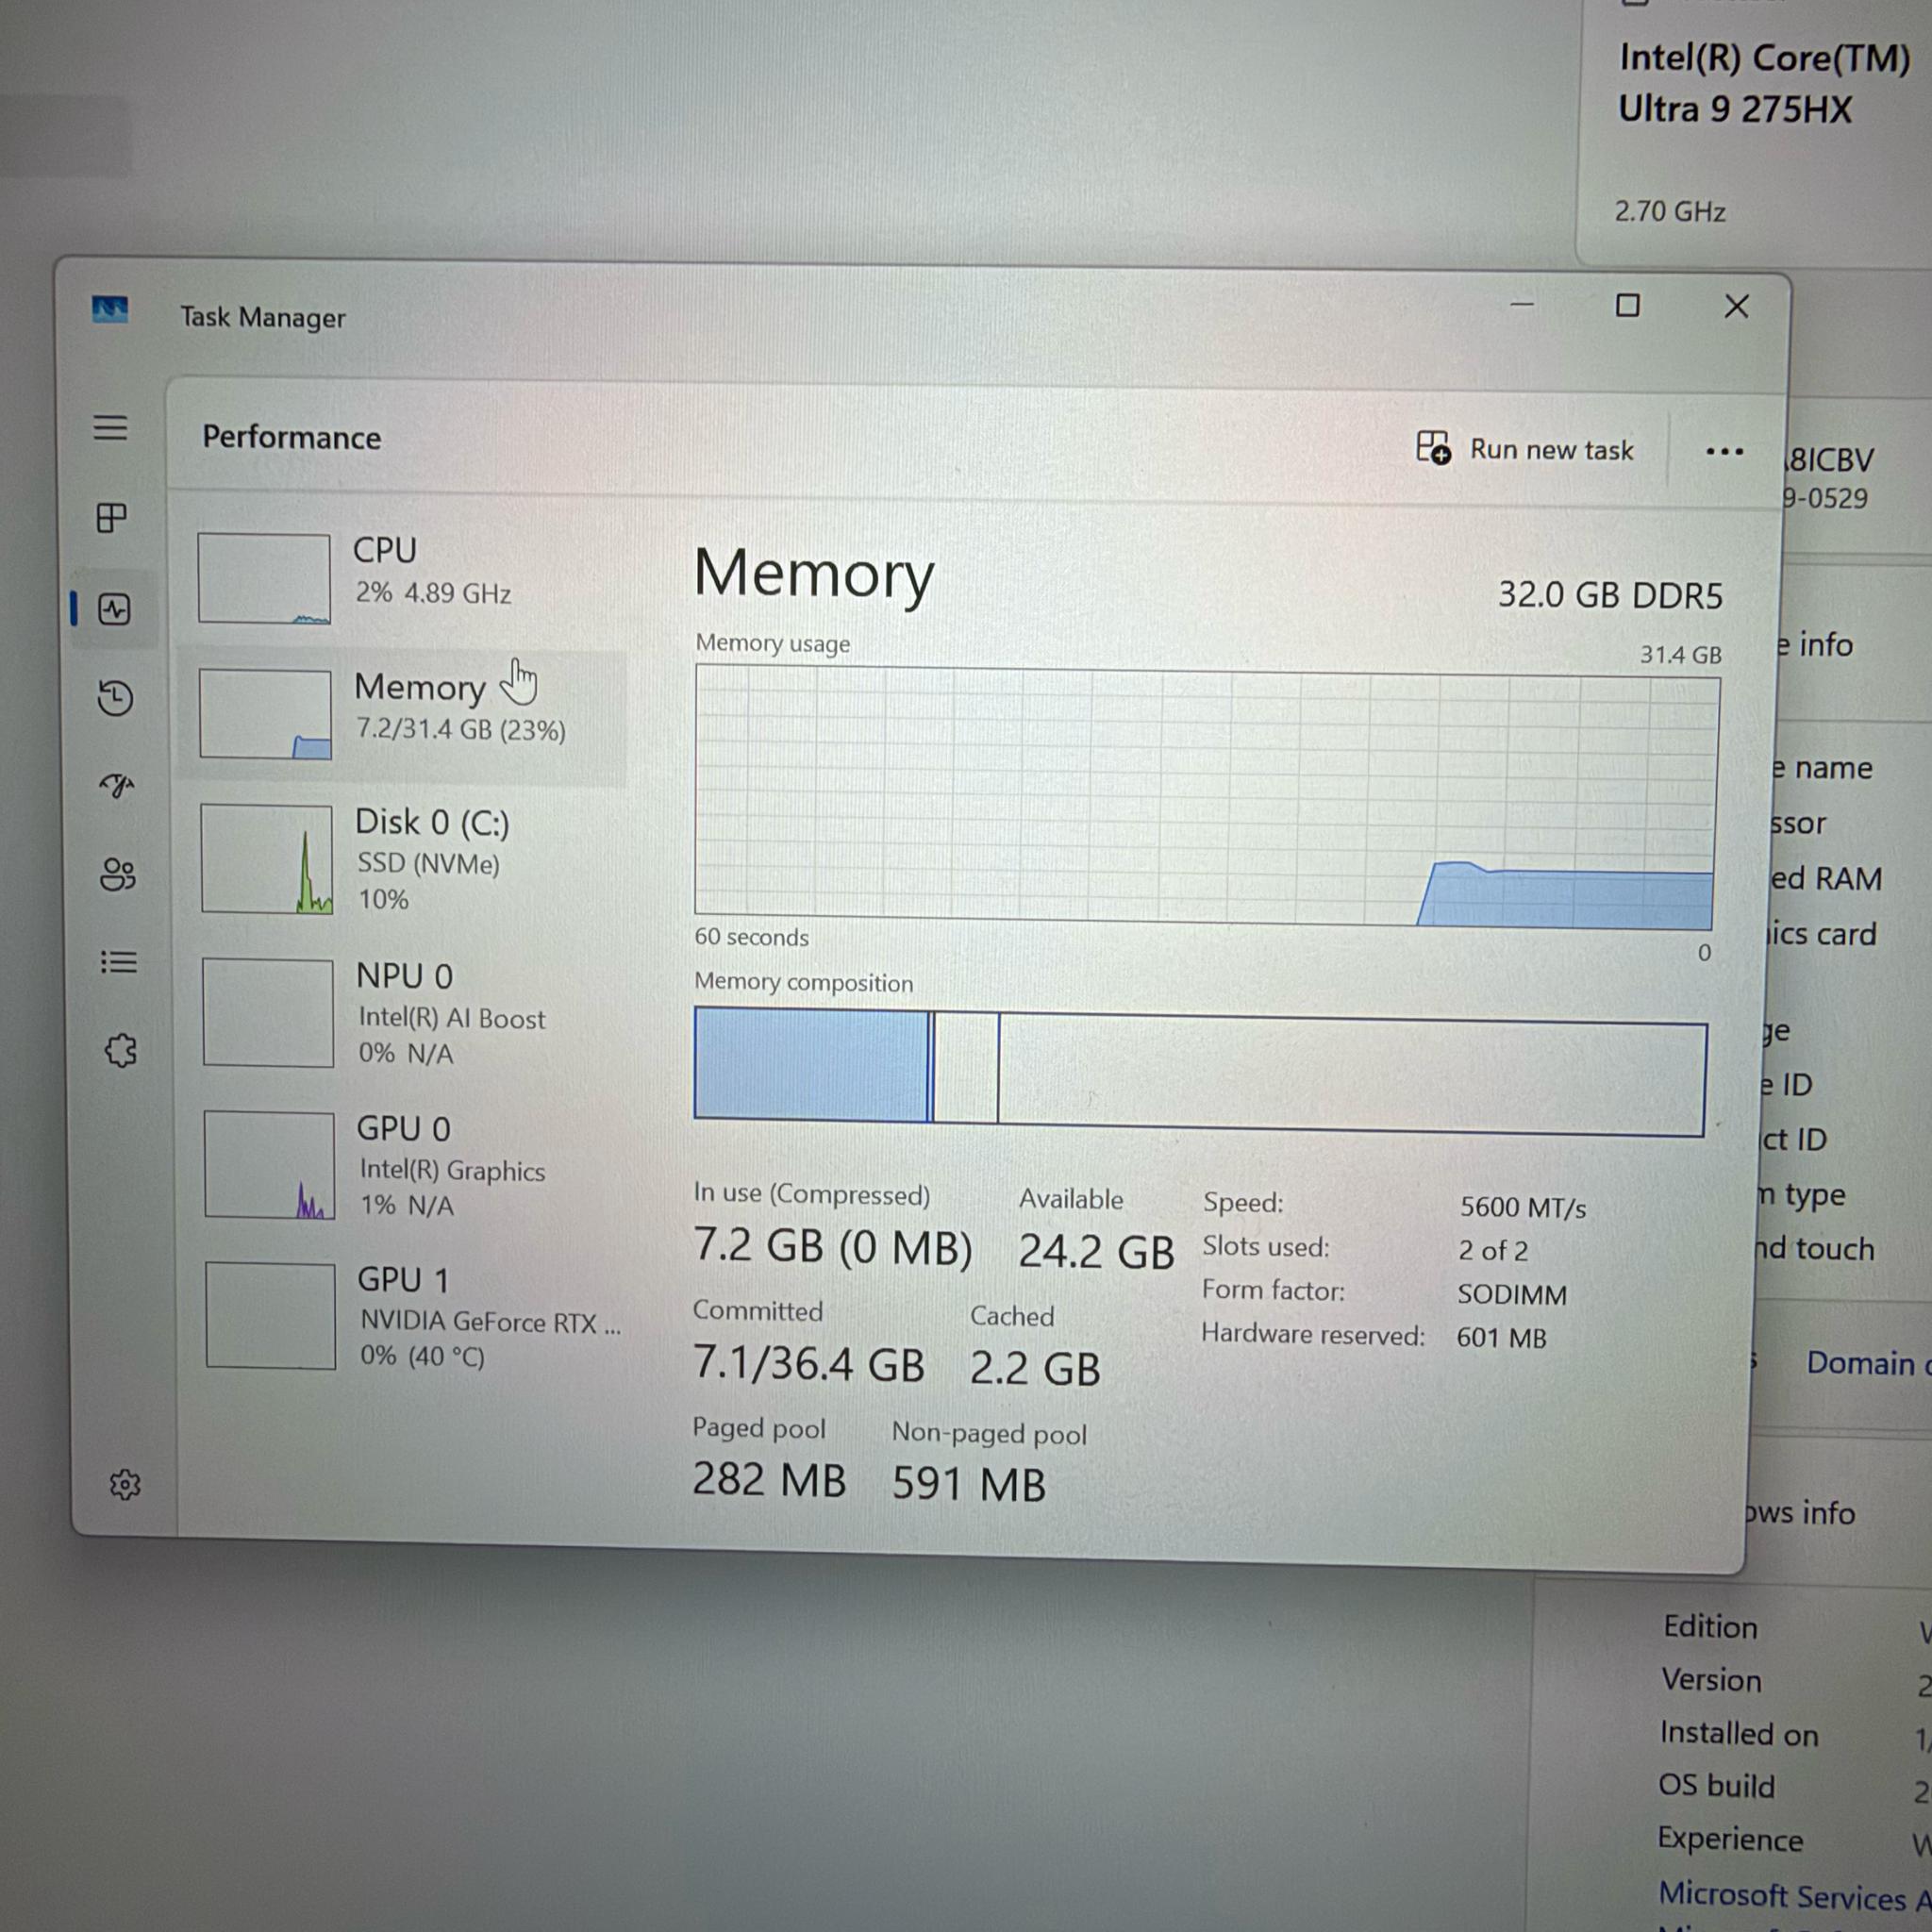Screen dimensions: 1932x1932
Task: Click the Task Manager app icon
Action: 110,309
